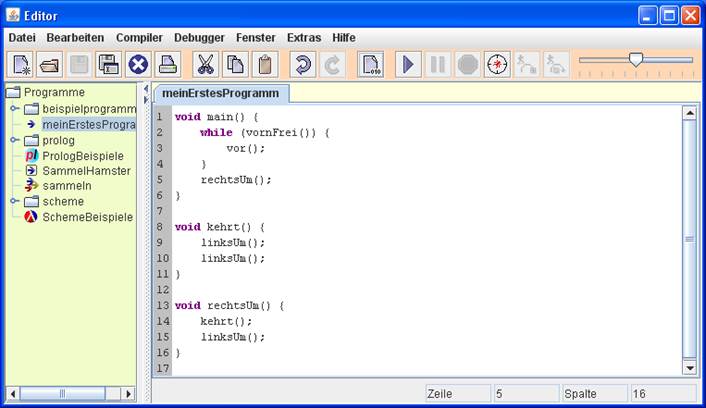Create a new program file
This screenshot has width=706, height=408.
tap(22, 65)
